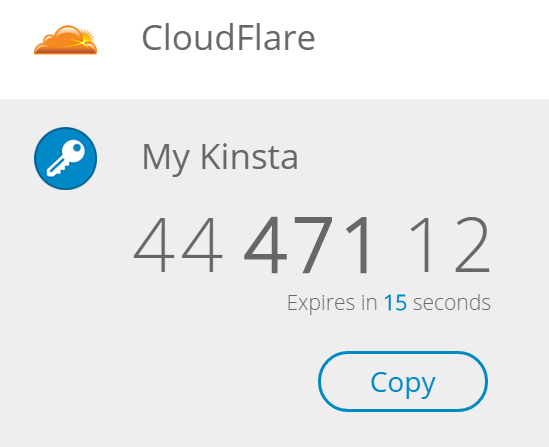Click the bold 471 digits of the code
This screenshot has height=447, width=549.
[306, 245]
